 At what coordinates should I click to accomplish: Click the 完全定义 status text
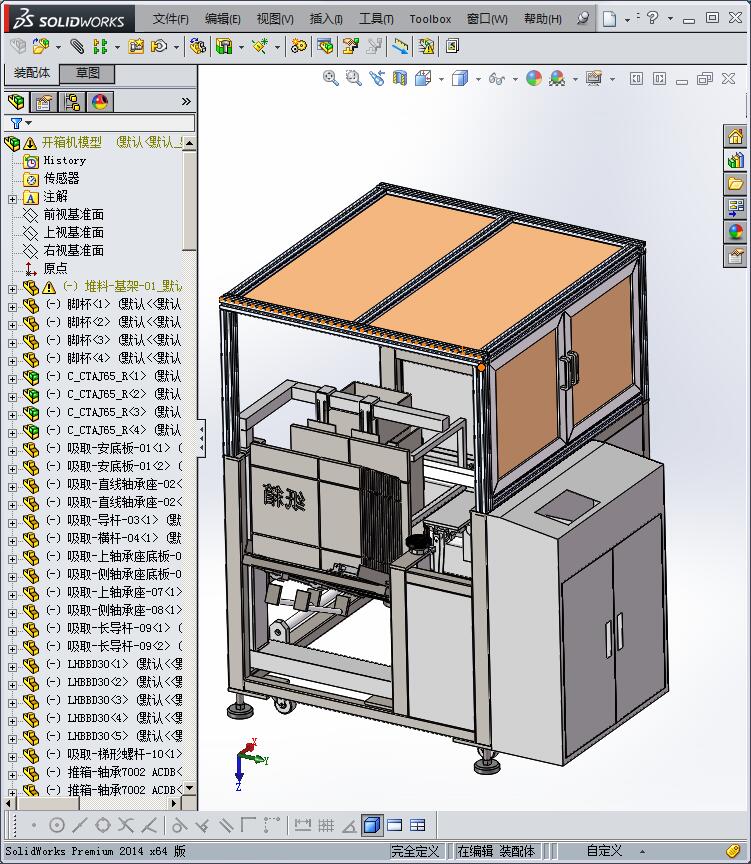tap(415, 851)
